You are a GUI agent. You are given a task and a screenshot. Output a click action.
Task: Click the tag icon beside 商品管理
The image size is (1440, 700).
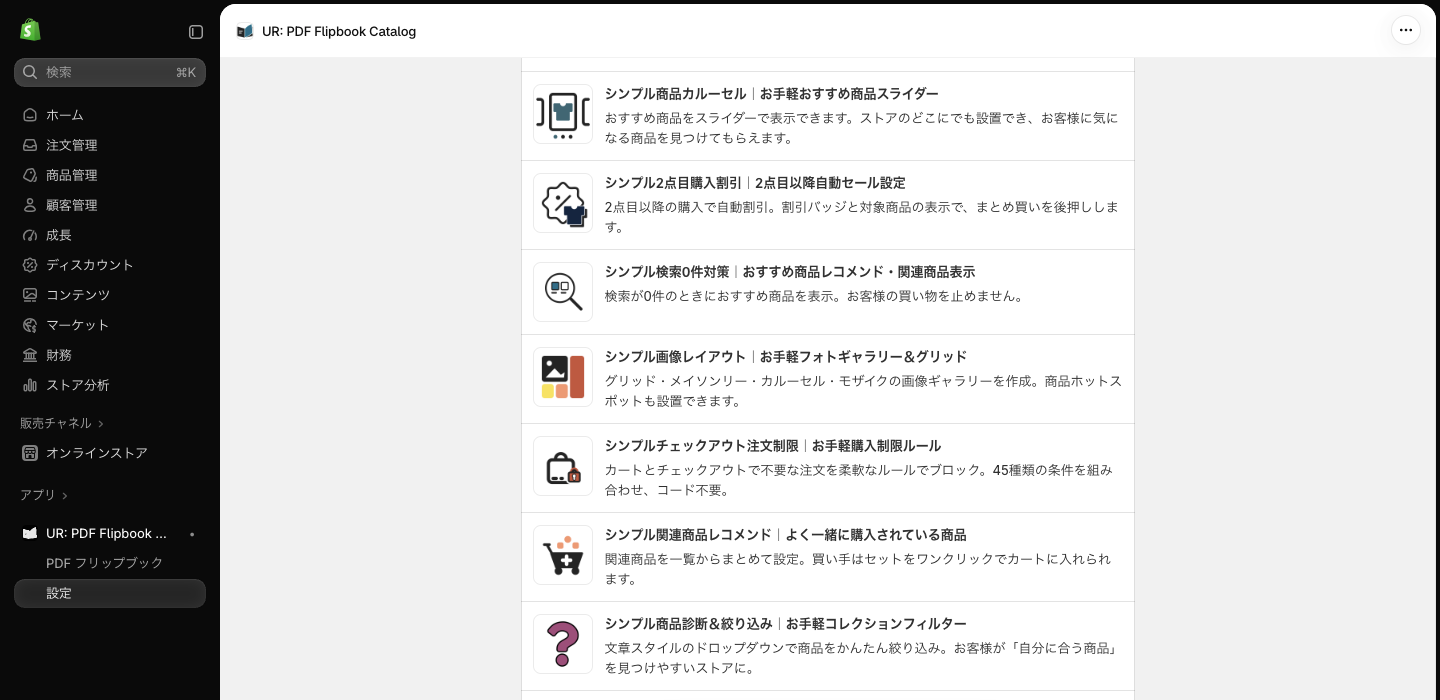30,175
